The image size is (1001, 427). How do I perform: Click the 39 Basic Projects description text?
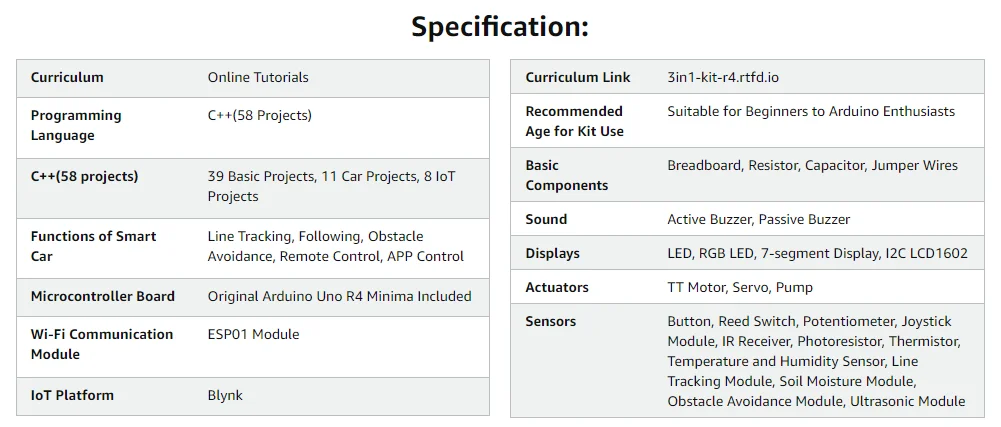click(x=331, y=186)
